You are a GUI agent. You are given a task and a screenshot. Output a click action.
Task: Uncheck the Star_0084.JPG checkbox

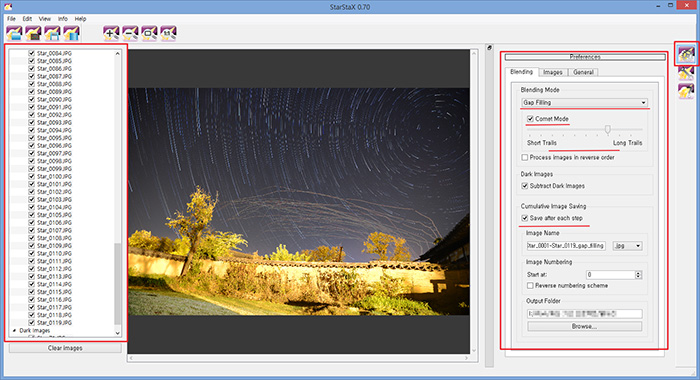[32, 53]
